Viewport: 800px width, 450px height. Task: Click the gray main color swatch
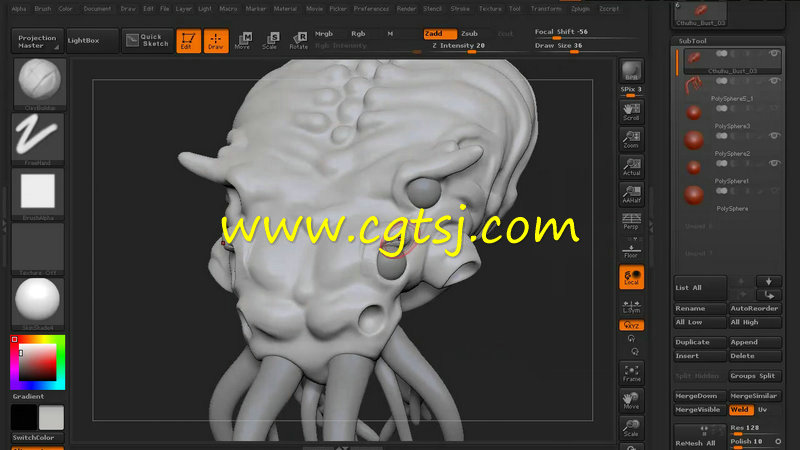51,417
